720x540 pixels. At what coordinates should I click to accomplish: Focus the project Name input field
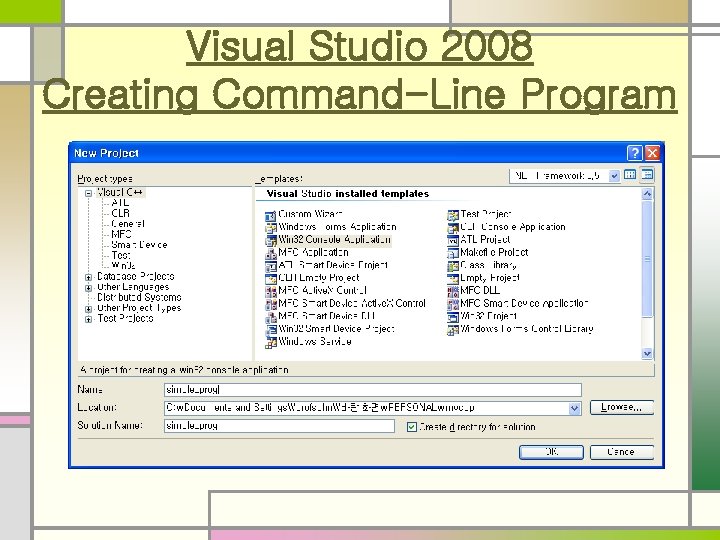pos(373,390)
